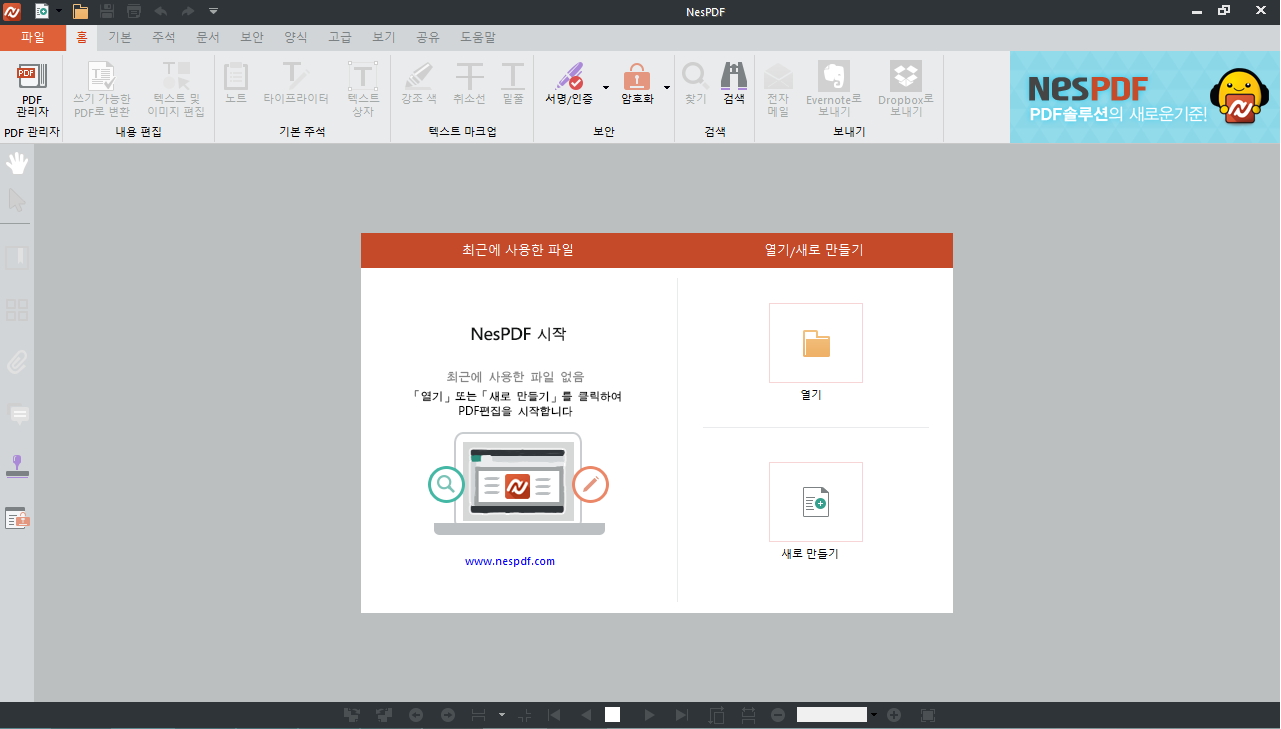Go to the previous page in status bar
Image resolution: width=1281 pixels, height=729 pixels.
click(x=586, y=715)
